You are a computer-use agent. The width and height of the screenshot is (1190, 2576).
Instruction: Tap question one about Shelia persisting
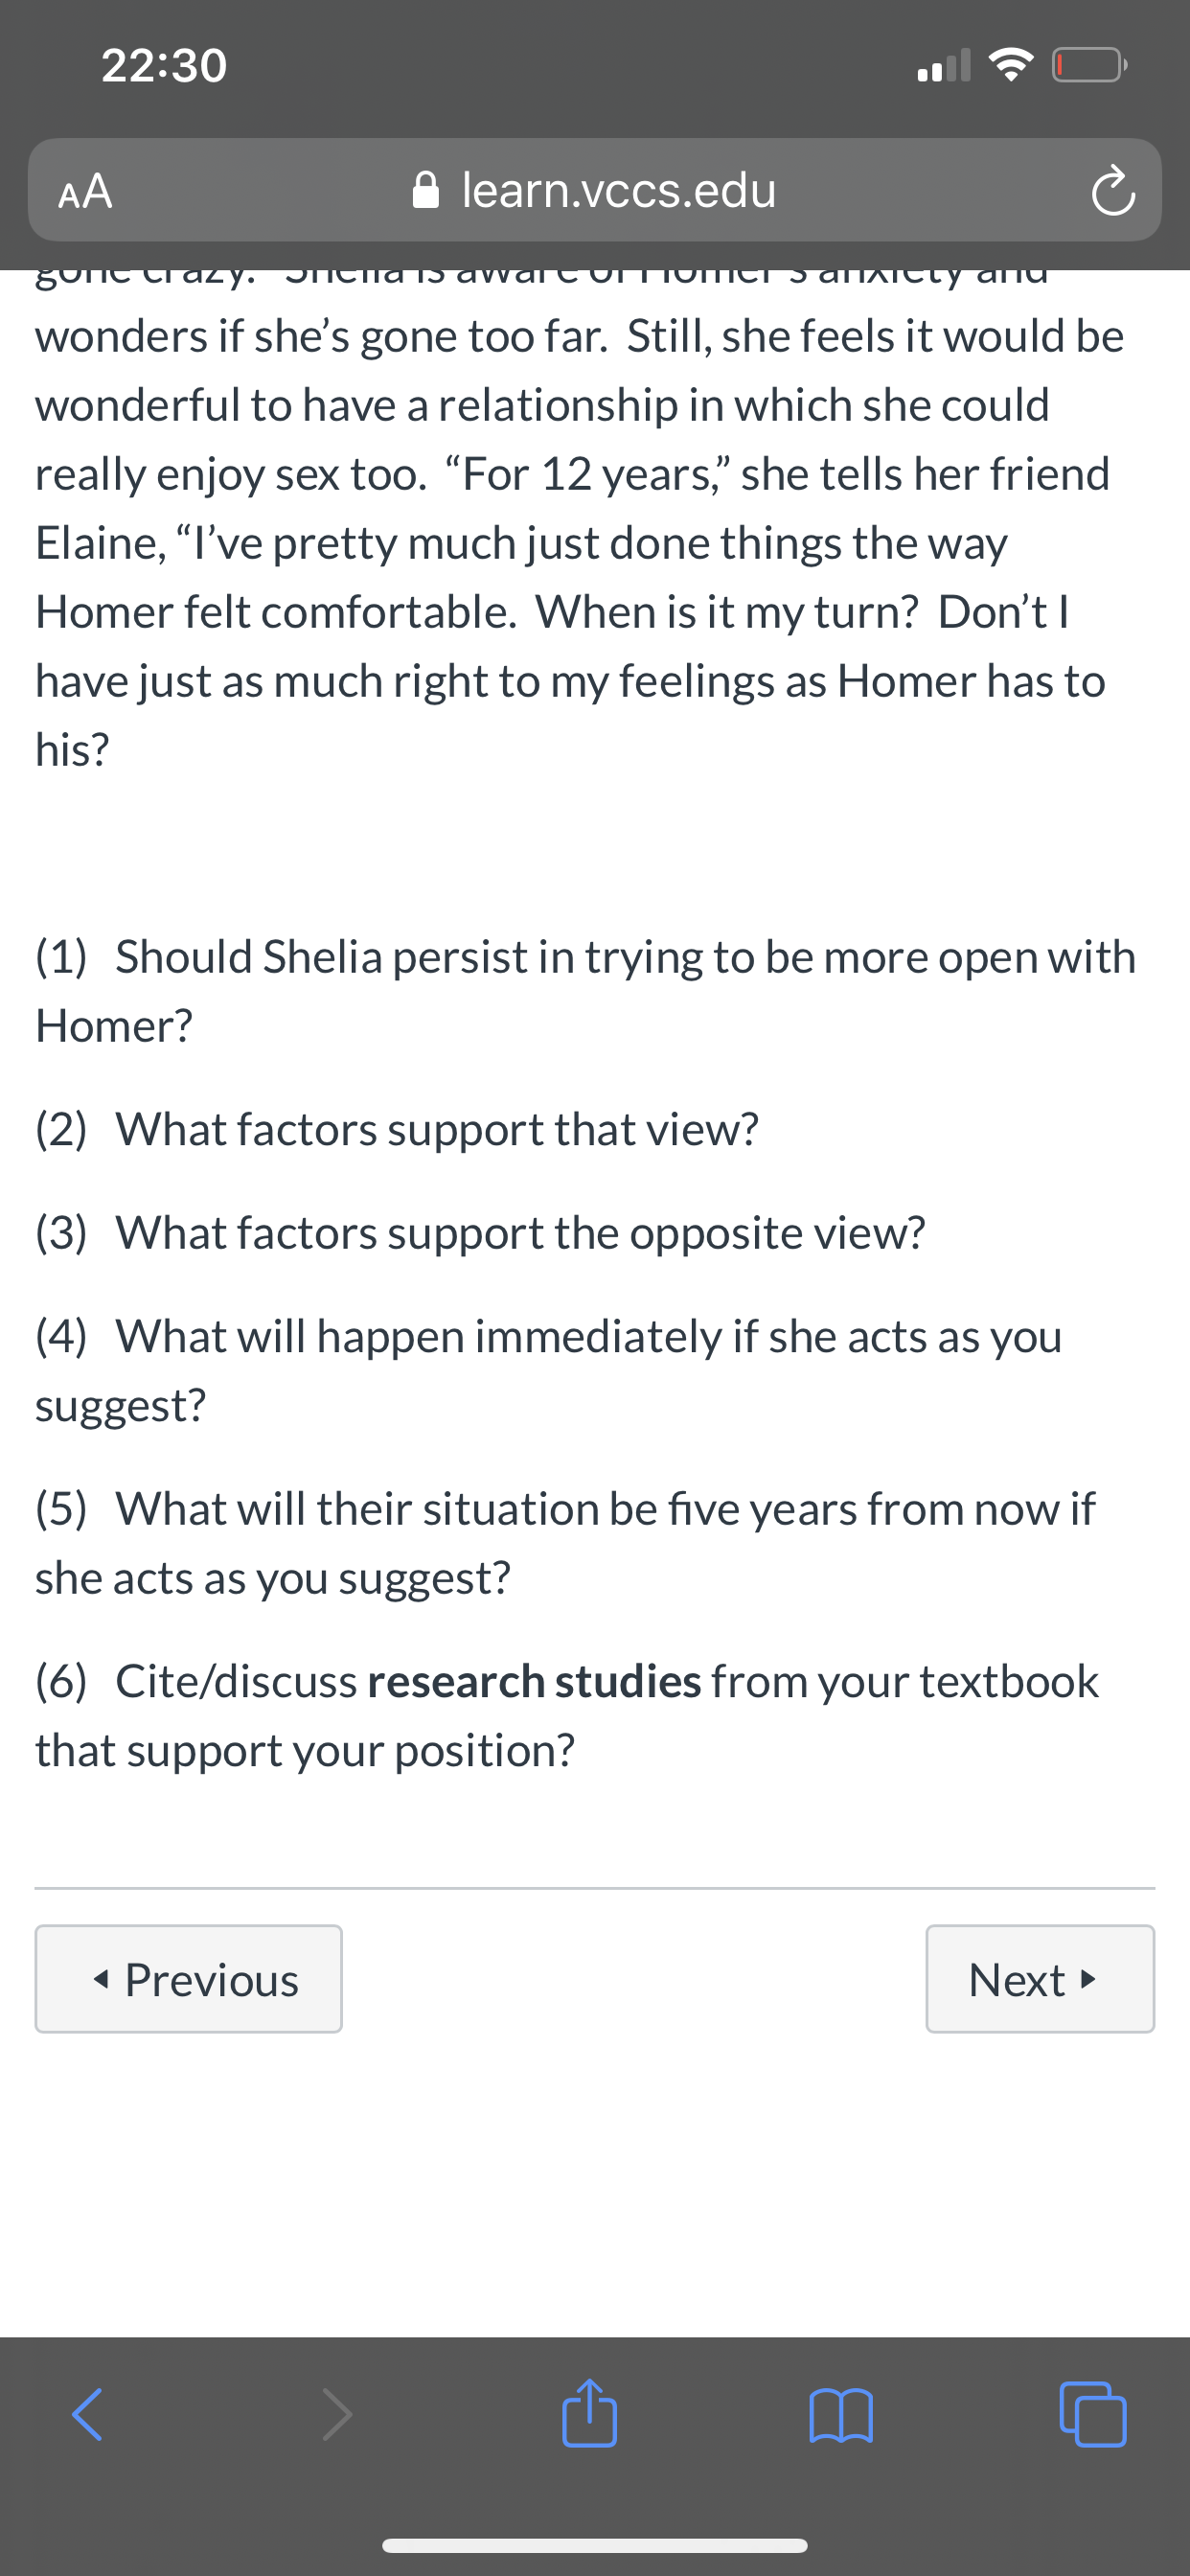(x=586, y=991)
